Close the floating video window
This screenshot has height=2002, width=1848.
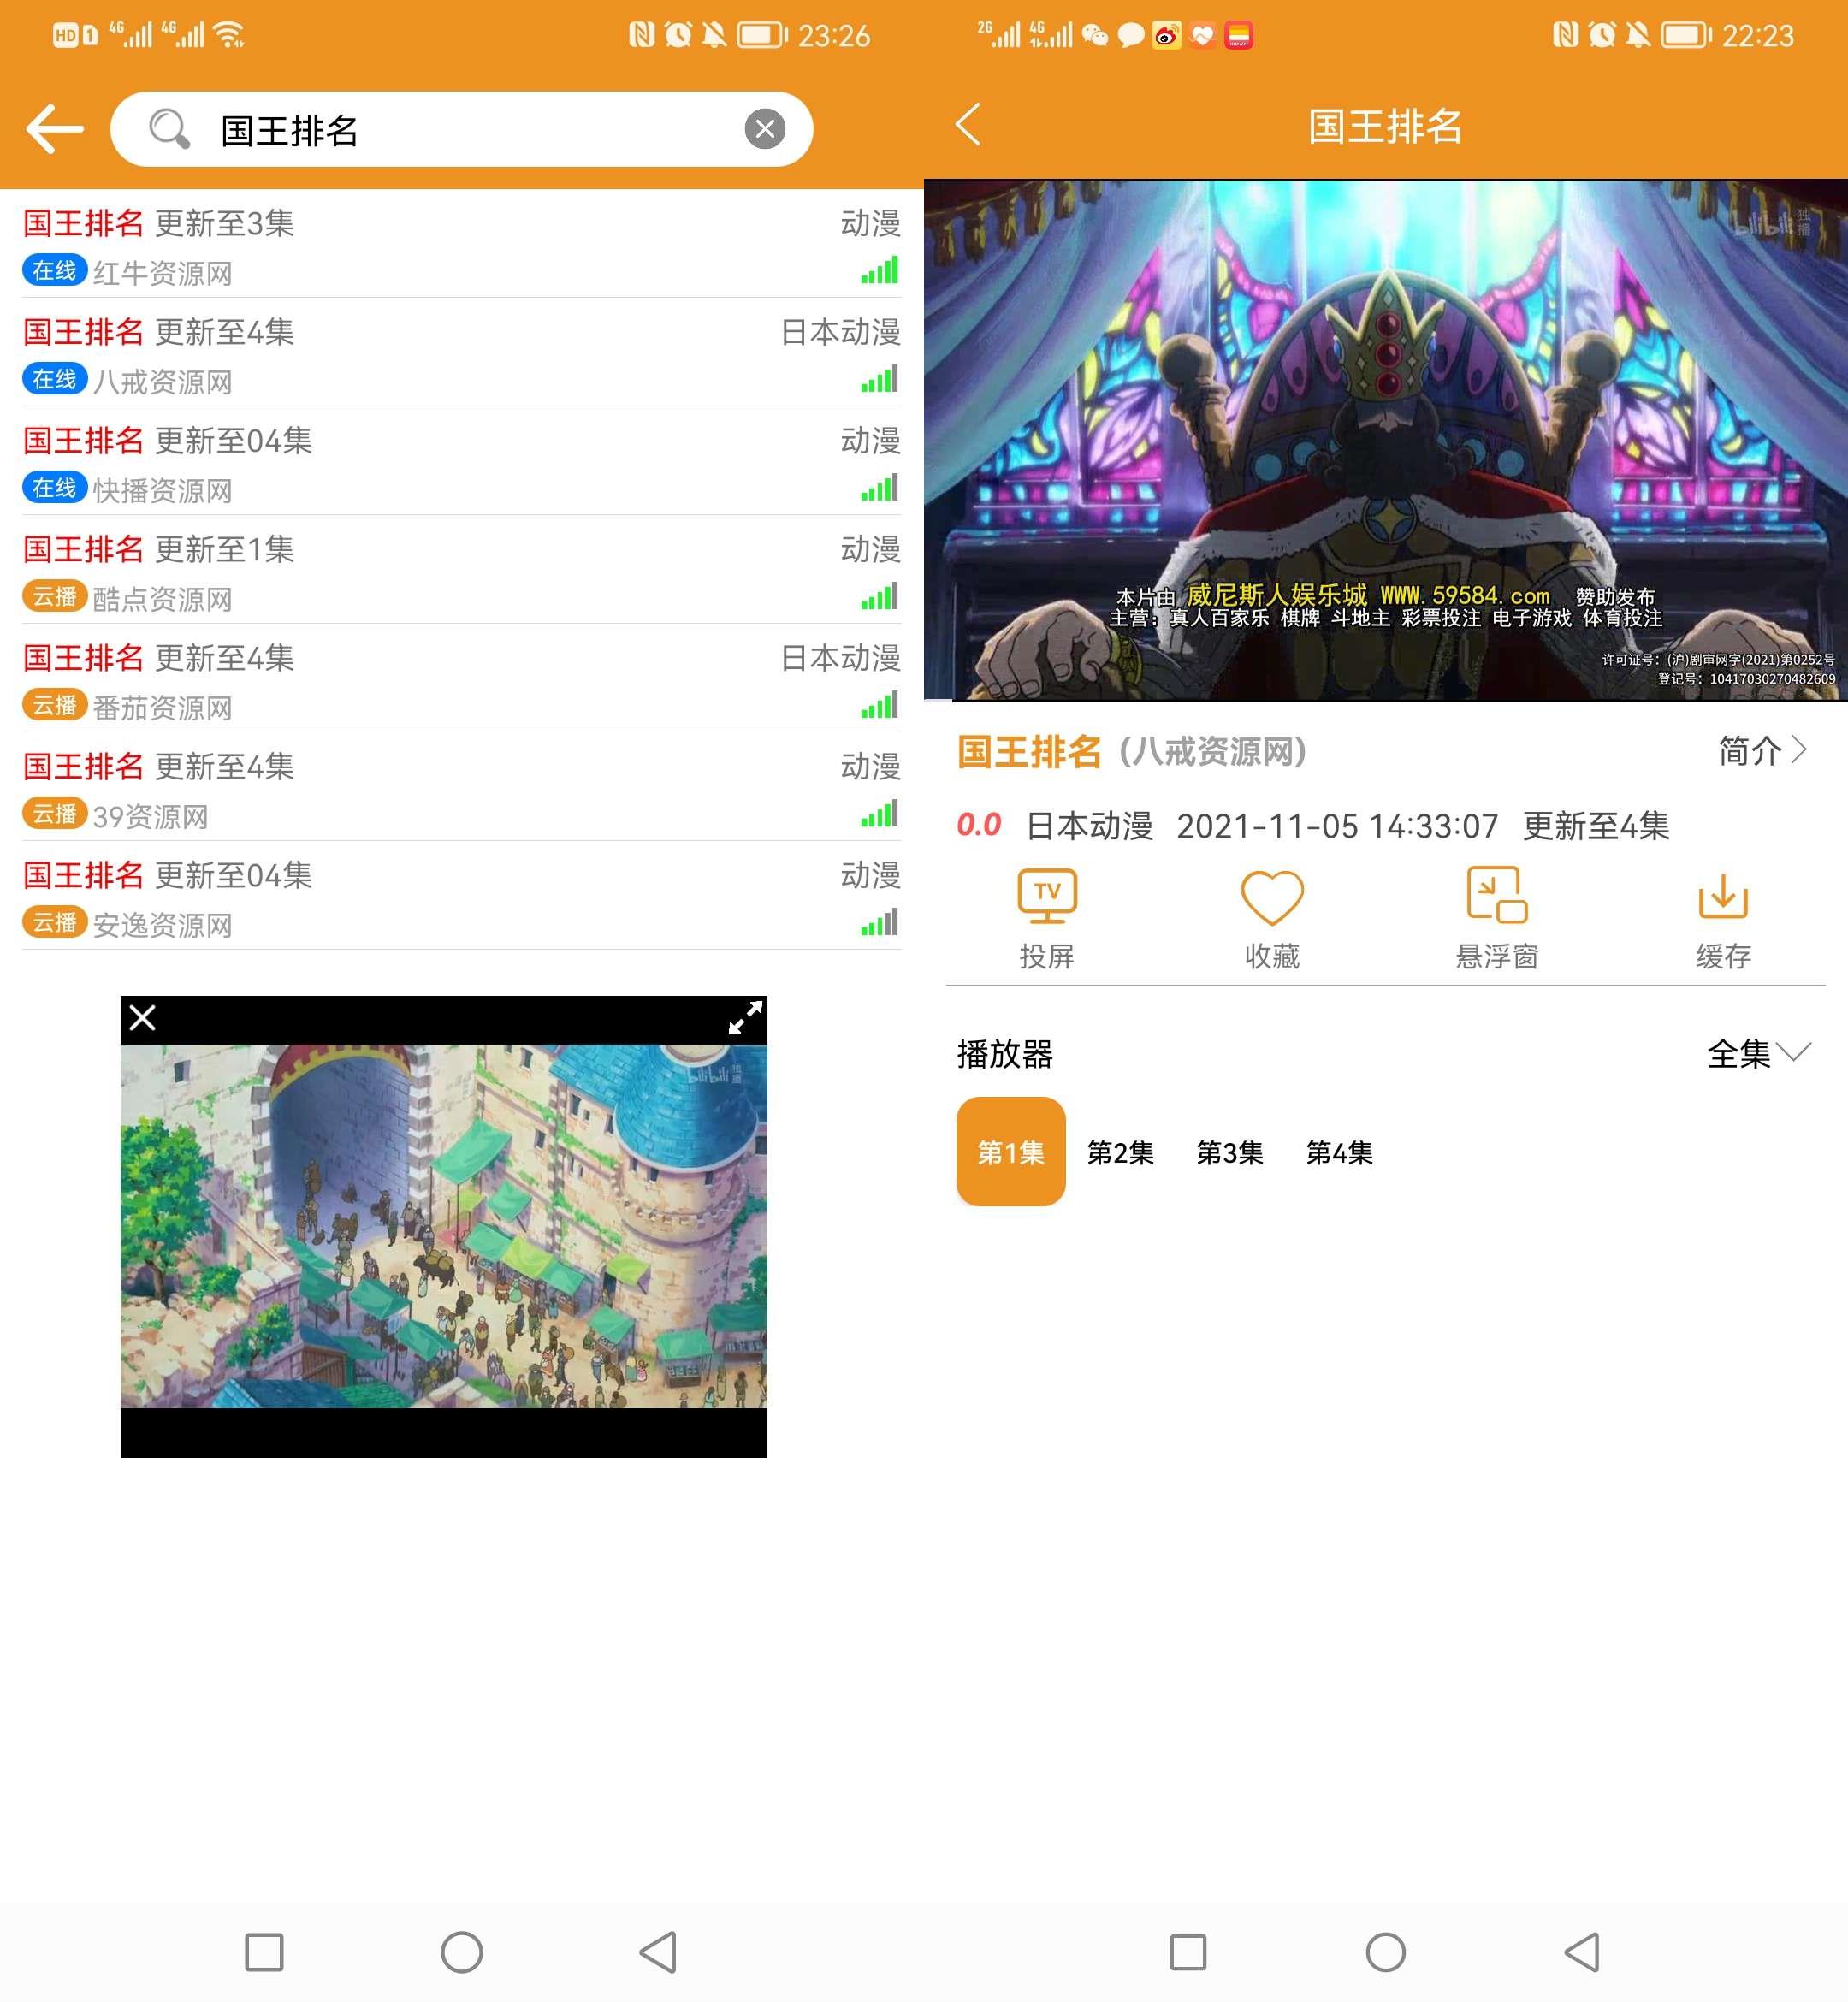coord(143,1018)
